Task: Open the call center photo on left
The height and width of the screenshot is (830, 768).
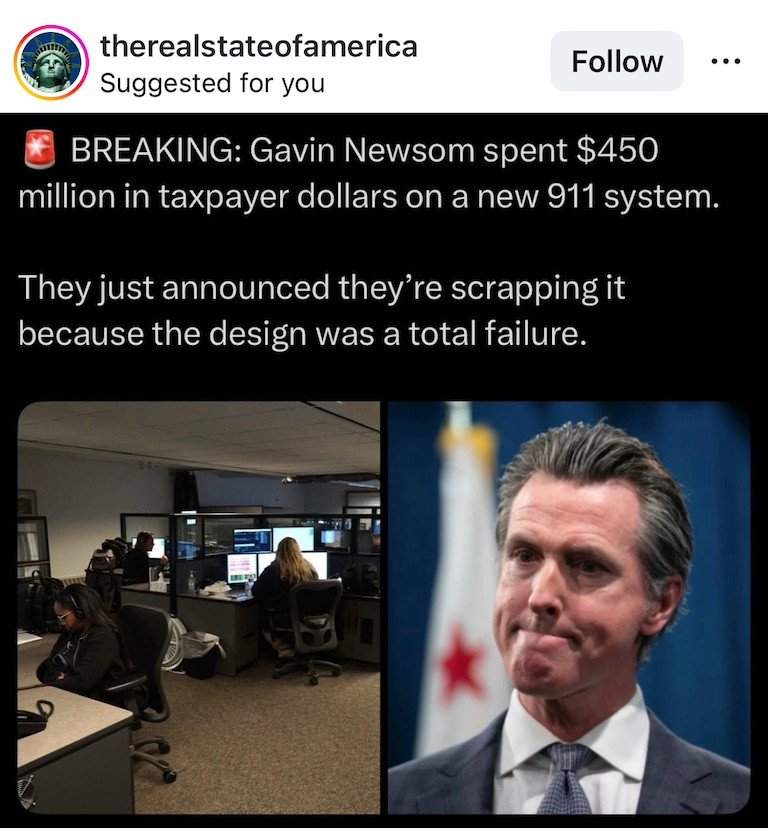Action: tap(199, 607)
